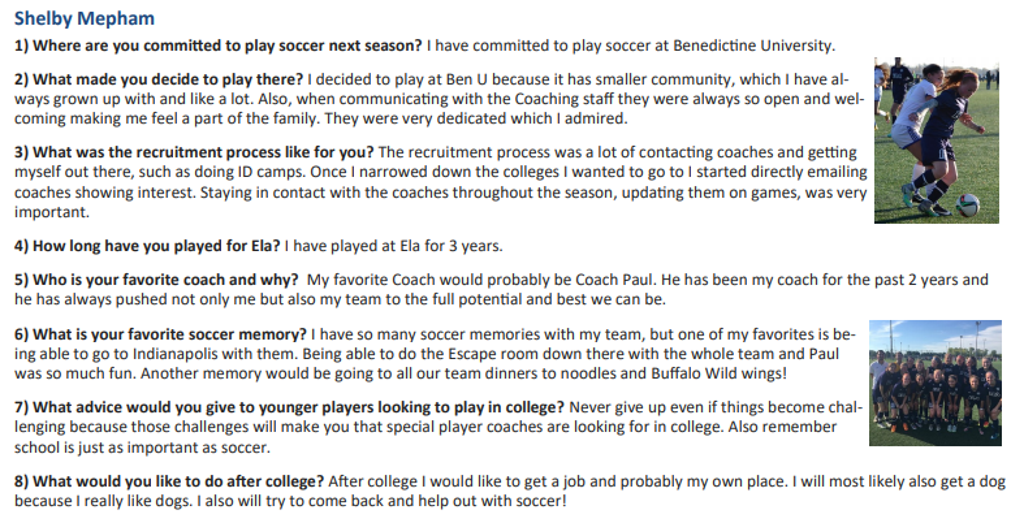Click the soccer ball in the action photo
This screenshot has height=523, width=1024.
967,206
